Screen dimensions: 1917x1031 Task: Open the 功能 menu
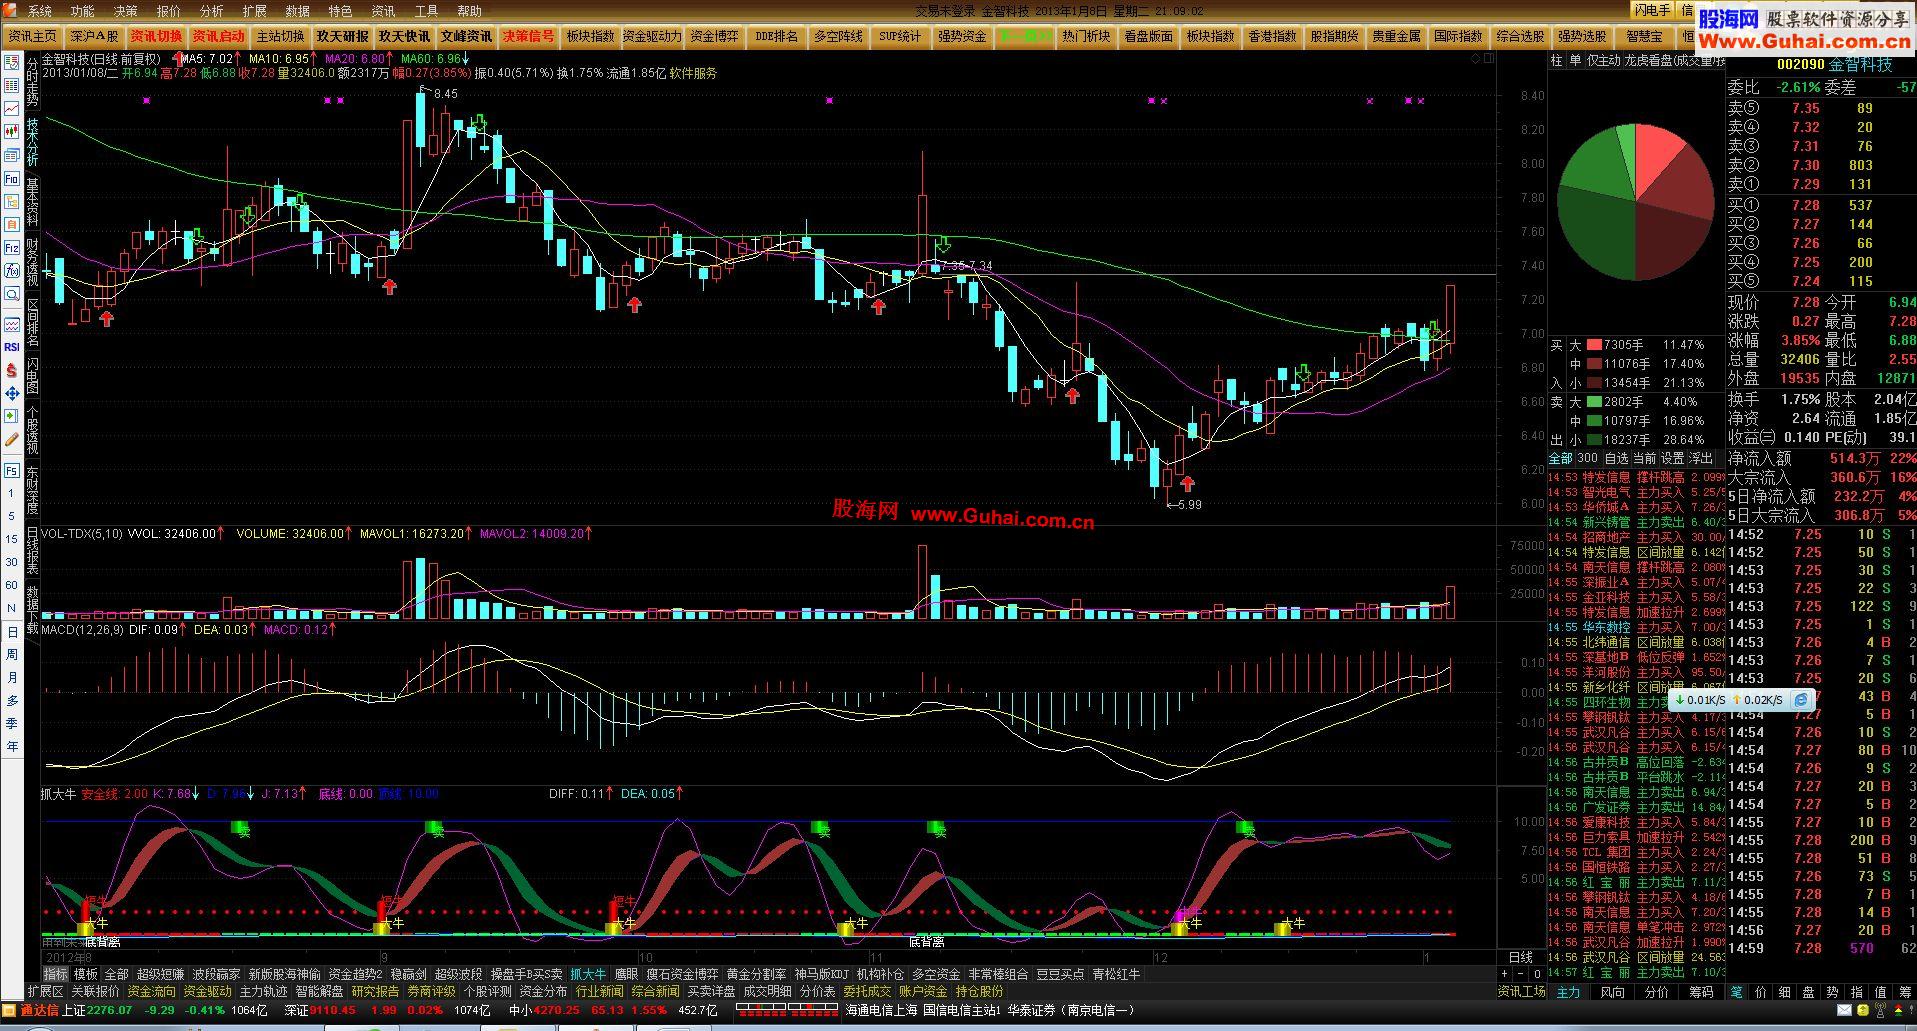click(x=82, y=11)
